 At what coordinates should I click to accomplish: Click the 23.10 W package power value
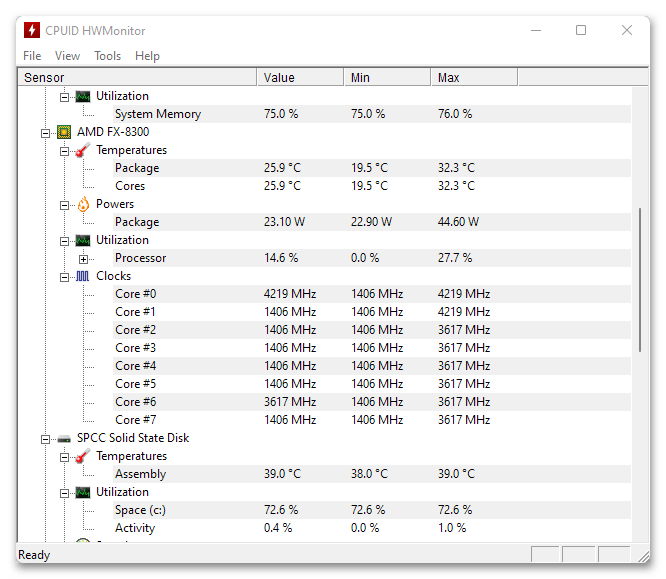tap(284, 222)
